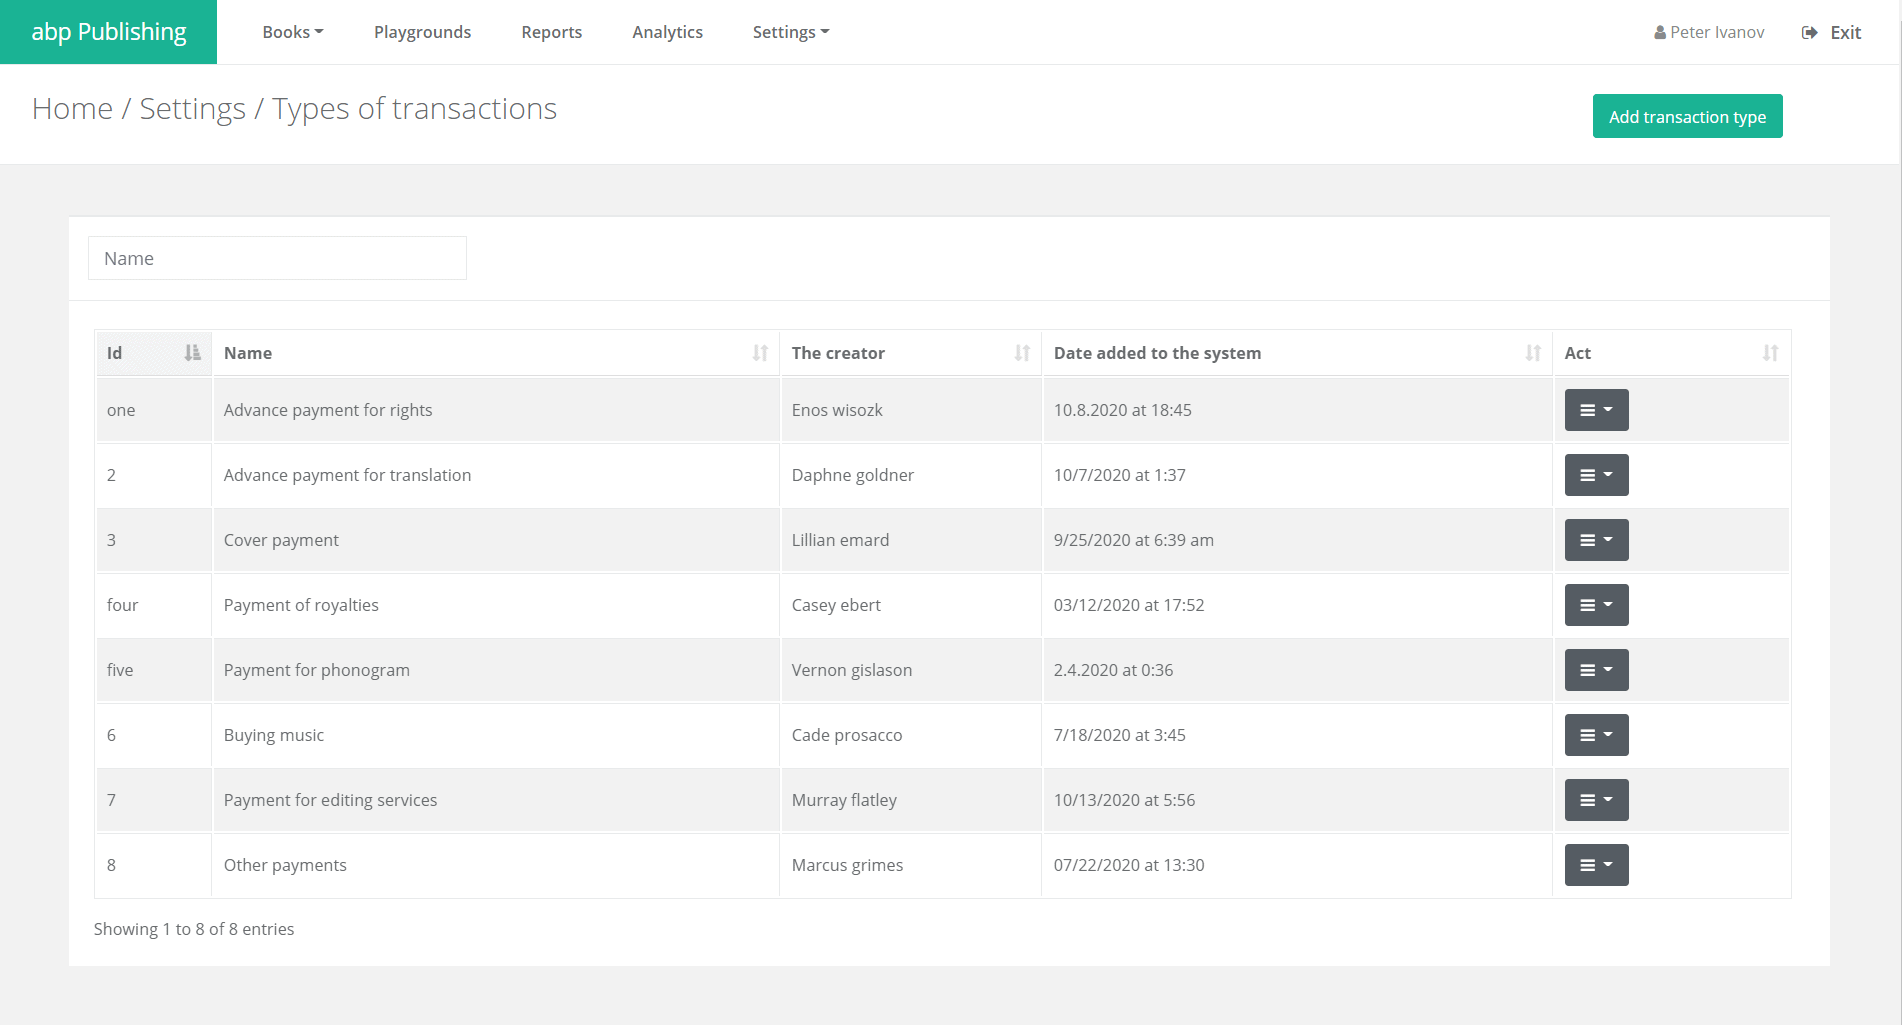The image size is (1902, 1025).
Task: Click the Act column sort icon
Action: 1770,353
